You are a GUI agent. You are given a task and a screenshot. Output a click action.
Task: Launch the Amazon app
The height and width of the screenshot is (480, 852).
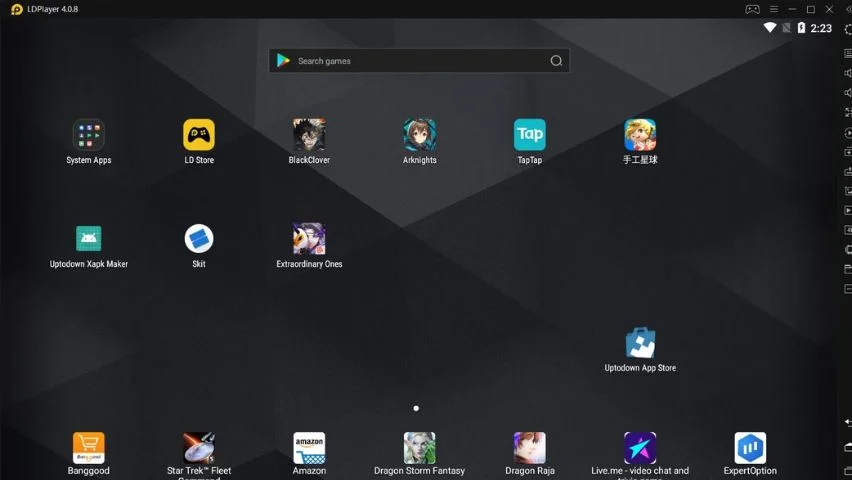click(x=309, y=448)
